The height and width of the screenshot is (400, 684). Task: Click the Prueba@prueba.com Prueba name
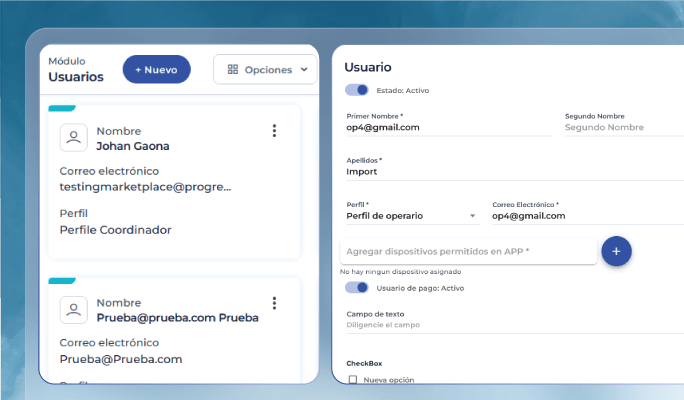click(x=178, y=318)
